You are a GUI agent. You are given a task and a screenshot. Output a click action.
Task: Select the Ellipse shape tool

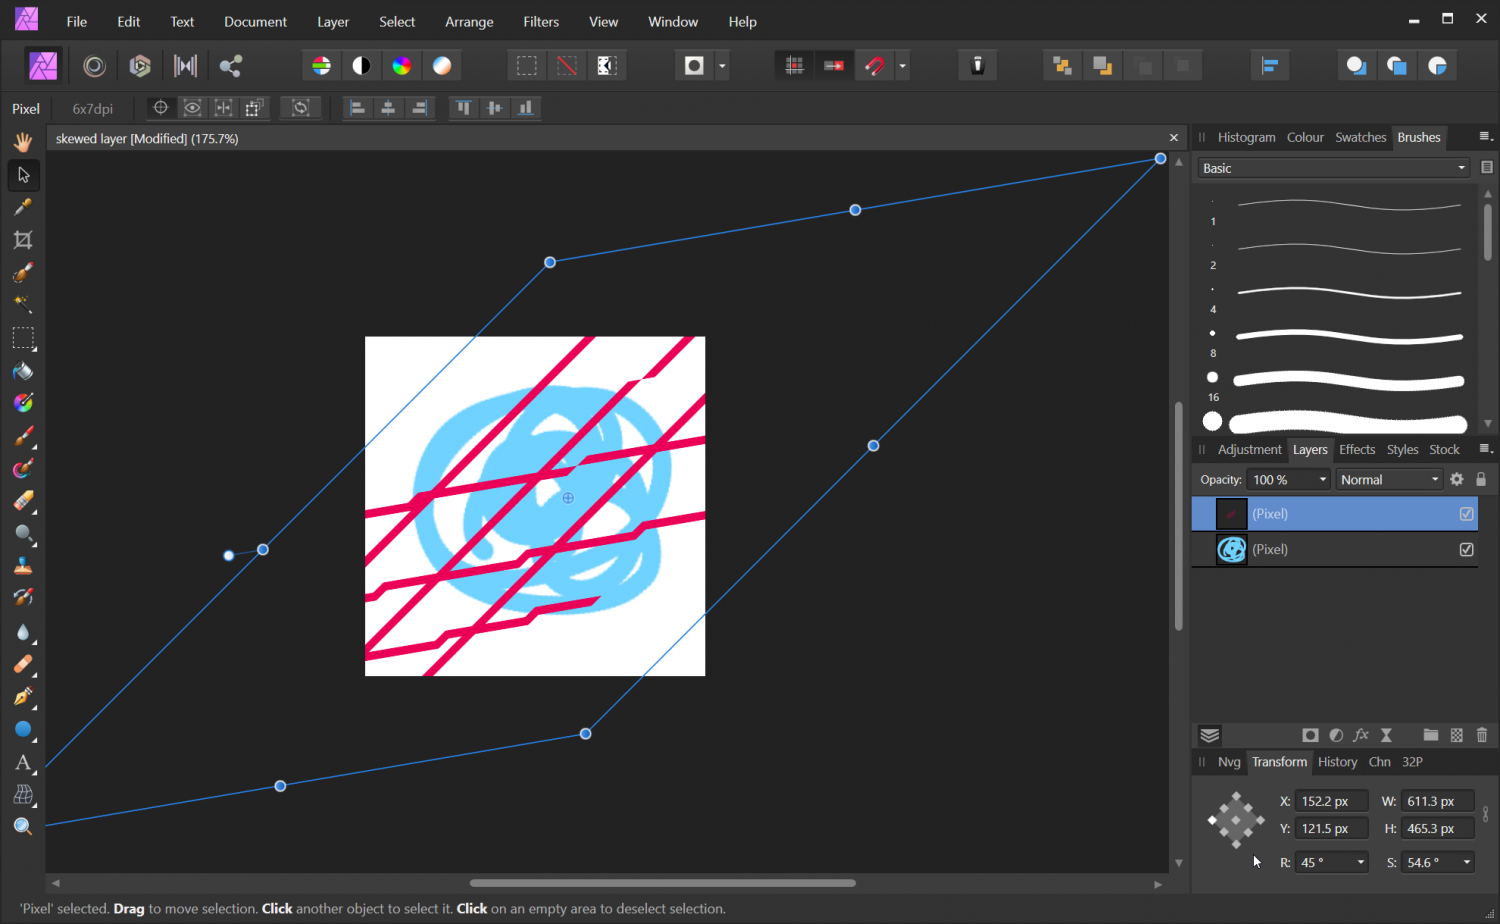23,729
